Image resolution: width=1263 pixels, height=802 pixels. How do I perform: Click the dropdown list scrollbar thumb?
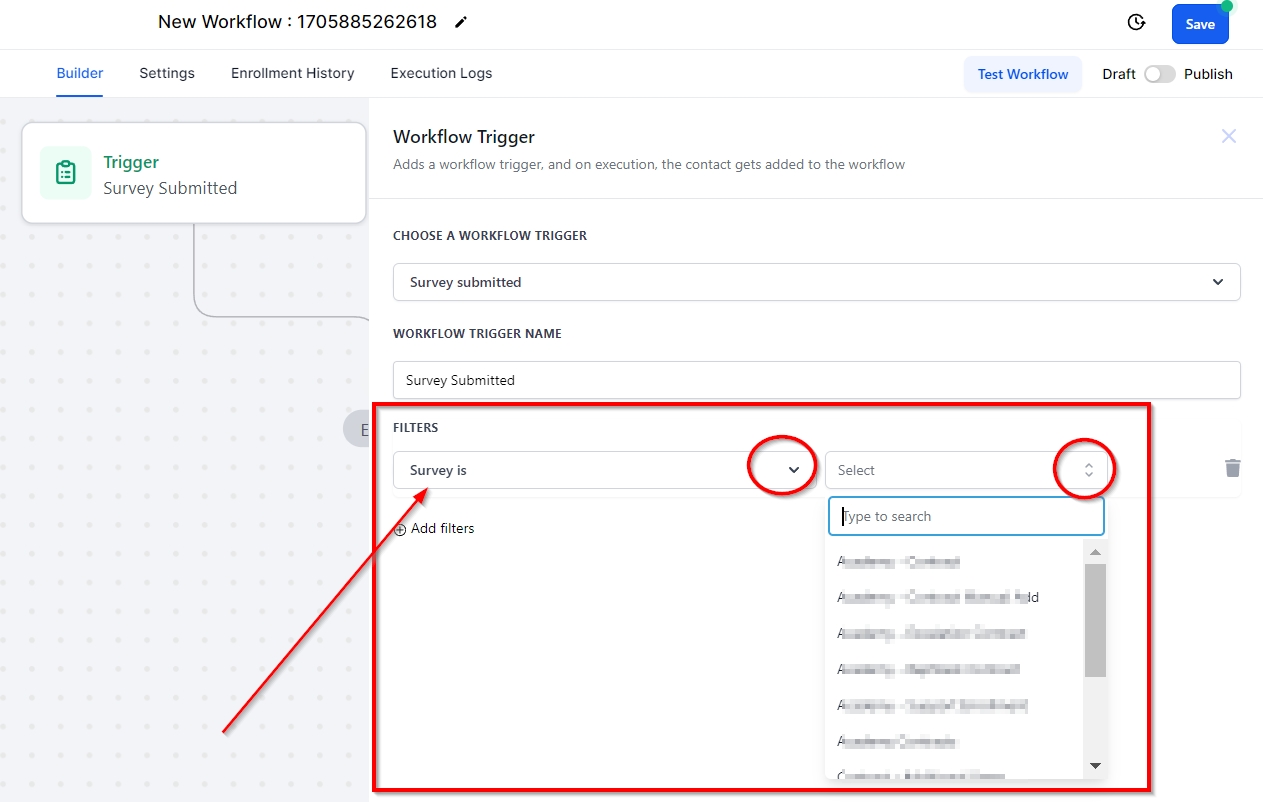click(1095, 620)
